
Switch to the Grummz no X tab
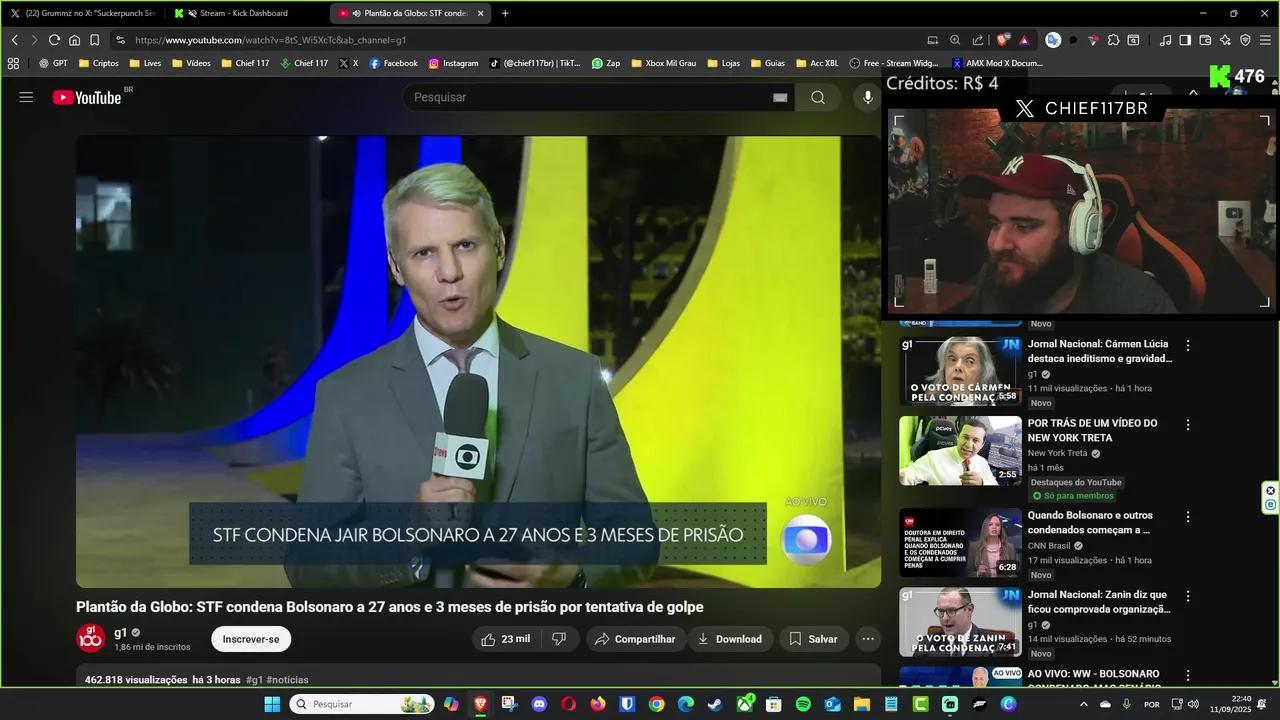pos(82,13)
